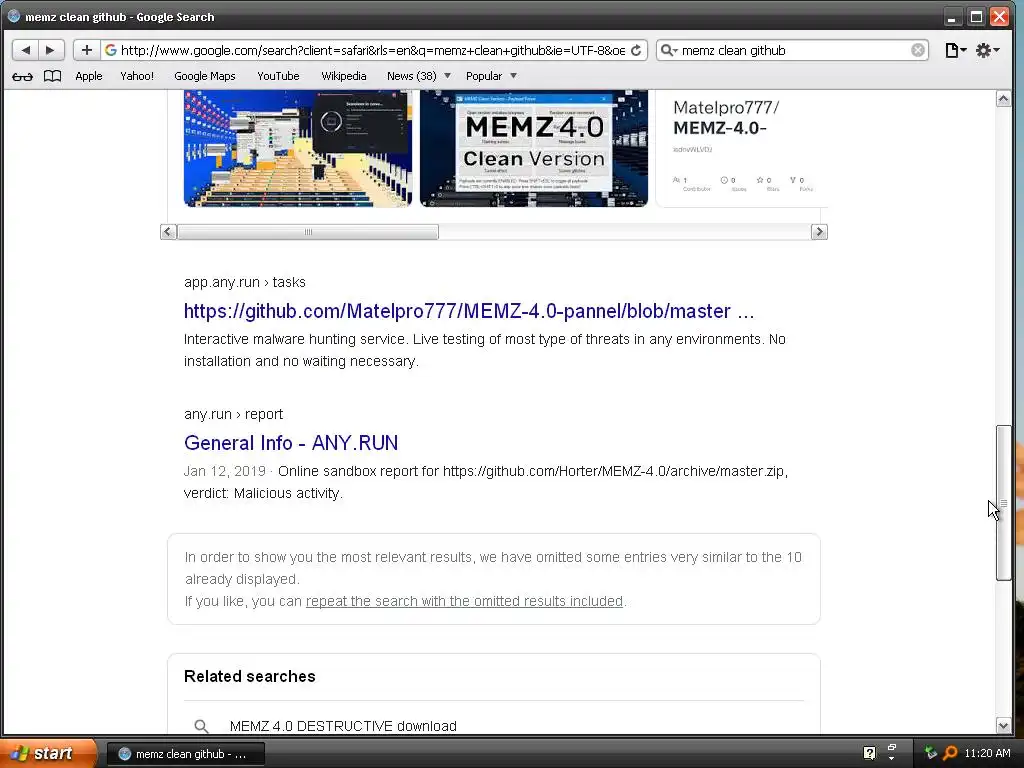Add a bookmark with the plus button
The image size is (1024, 768).
[86, 50]
